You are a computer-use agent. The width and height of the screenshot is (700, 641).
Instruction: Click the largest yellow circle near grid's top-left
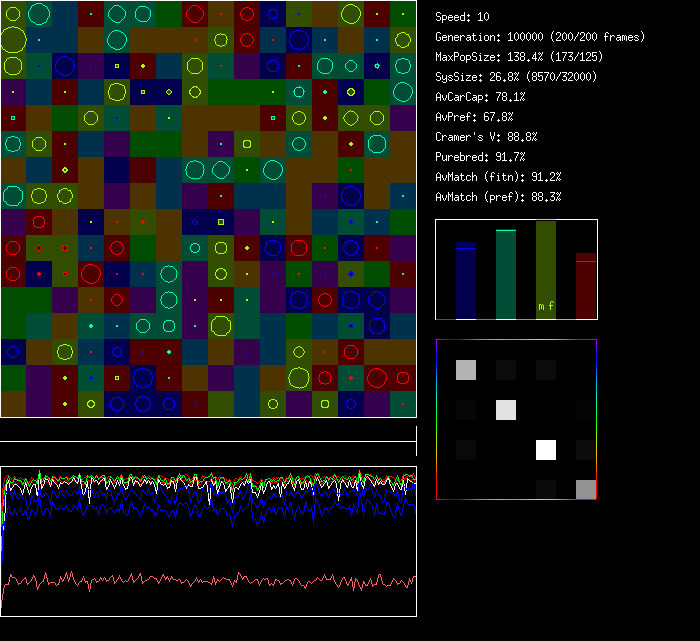pyautogui.click(x=13, y=40)
